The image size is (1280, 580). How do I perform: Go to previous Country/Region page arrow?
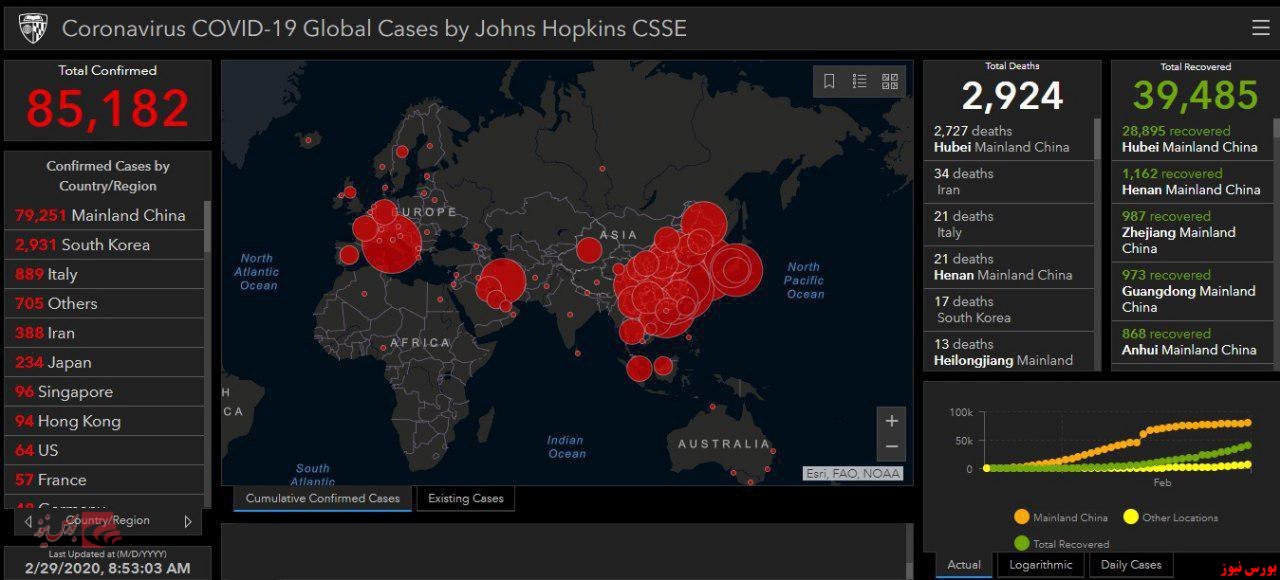28,521
